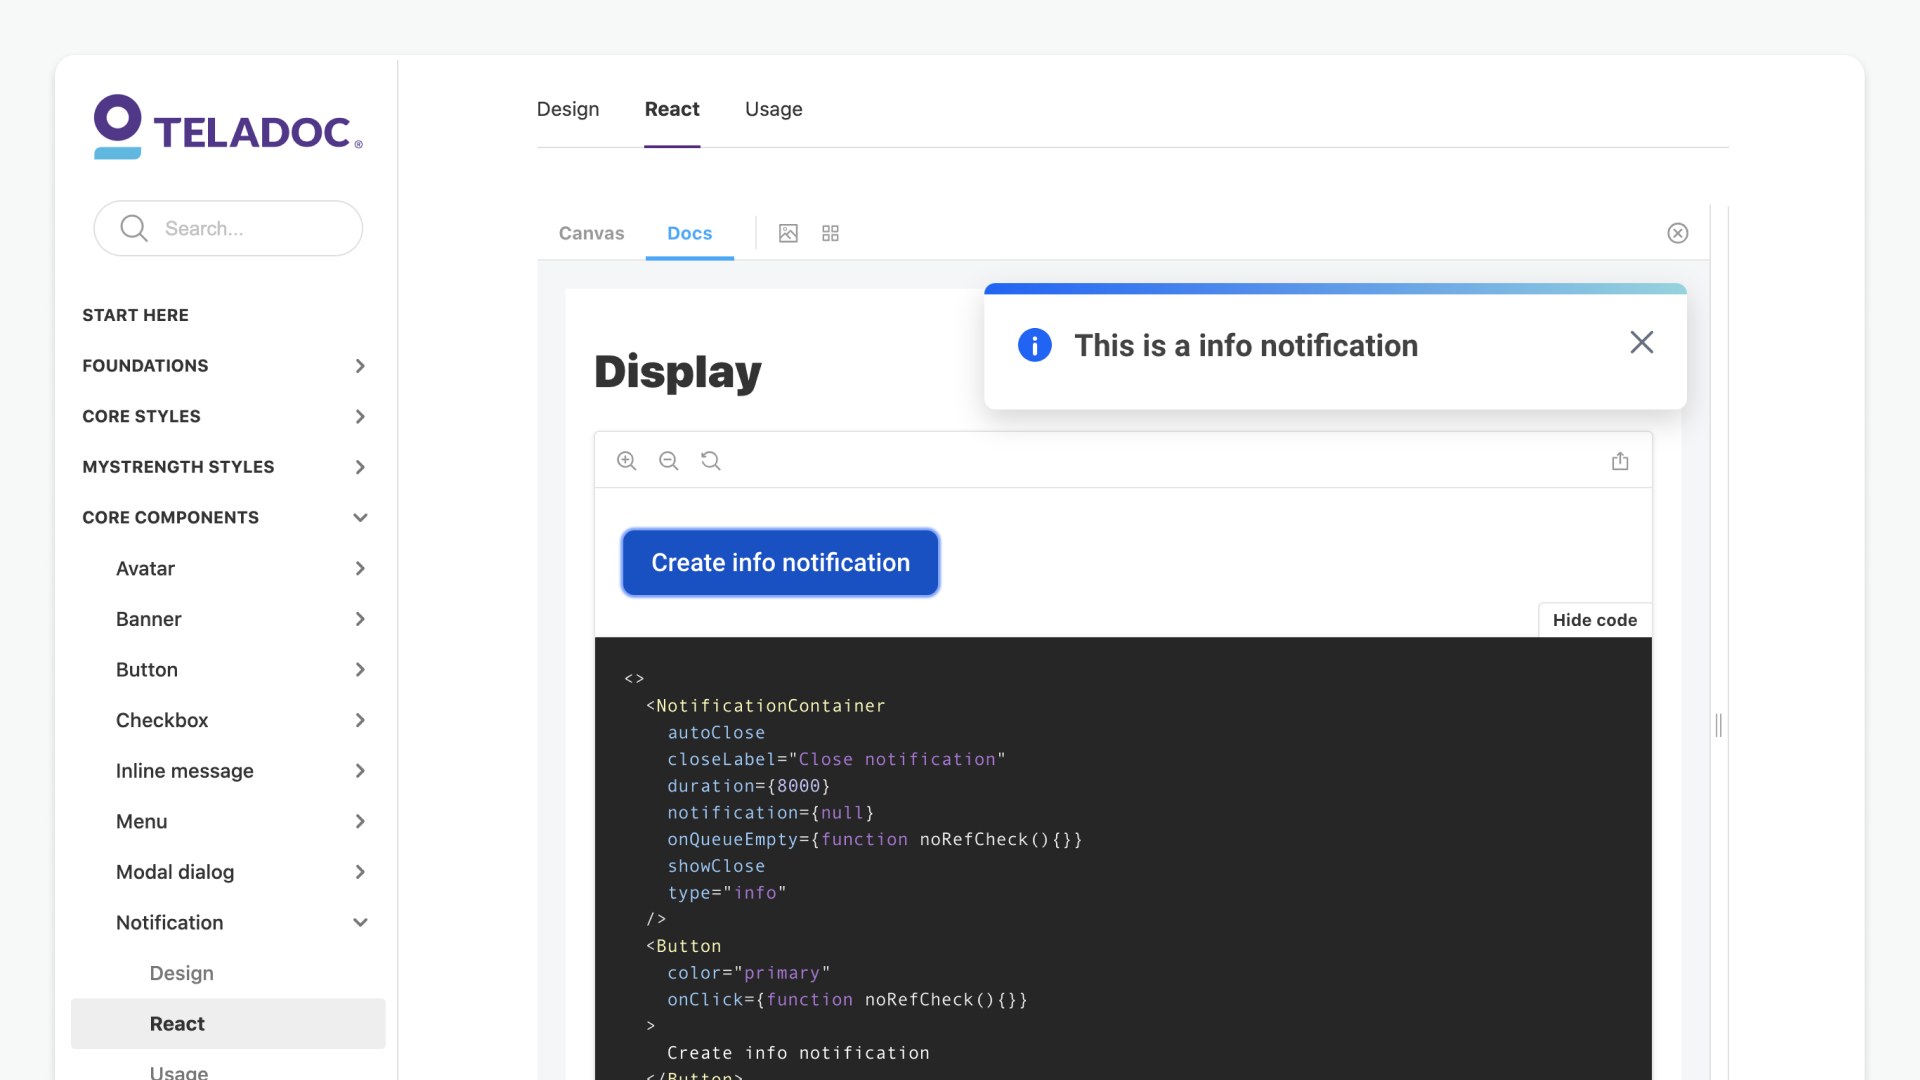This screenshot has height=1080, width=1920.
Task: Click the Teladoc logo
Action: 228,127
